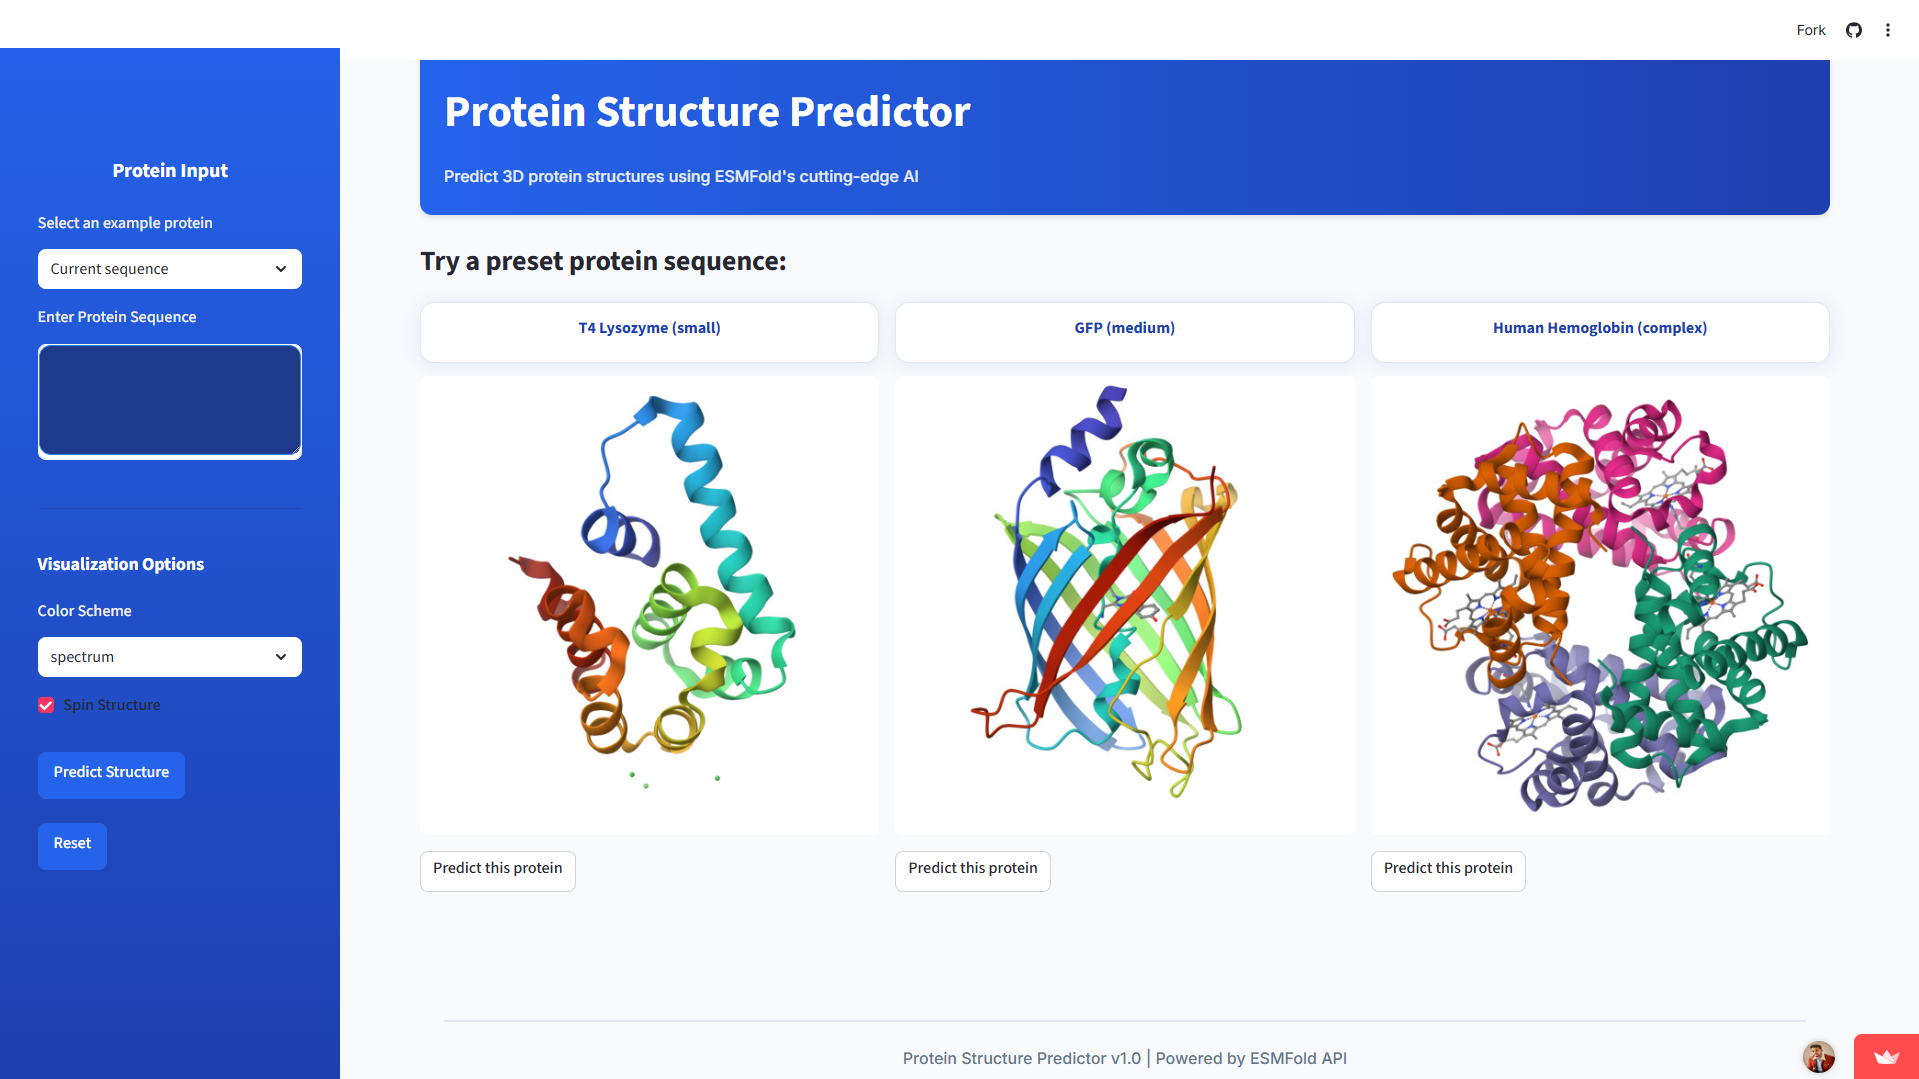
Task: Disable the Spin Structure checkbox
Action: tap(46, 705)
